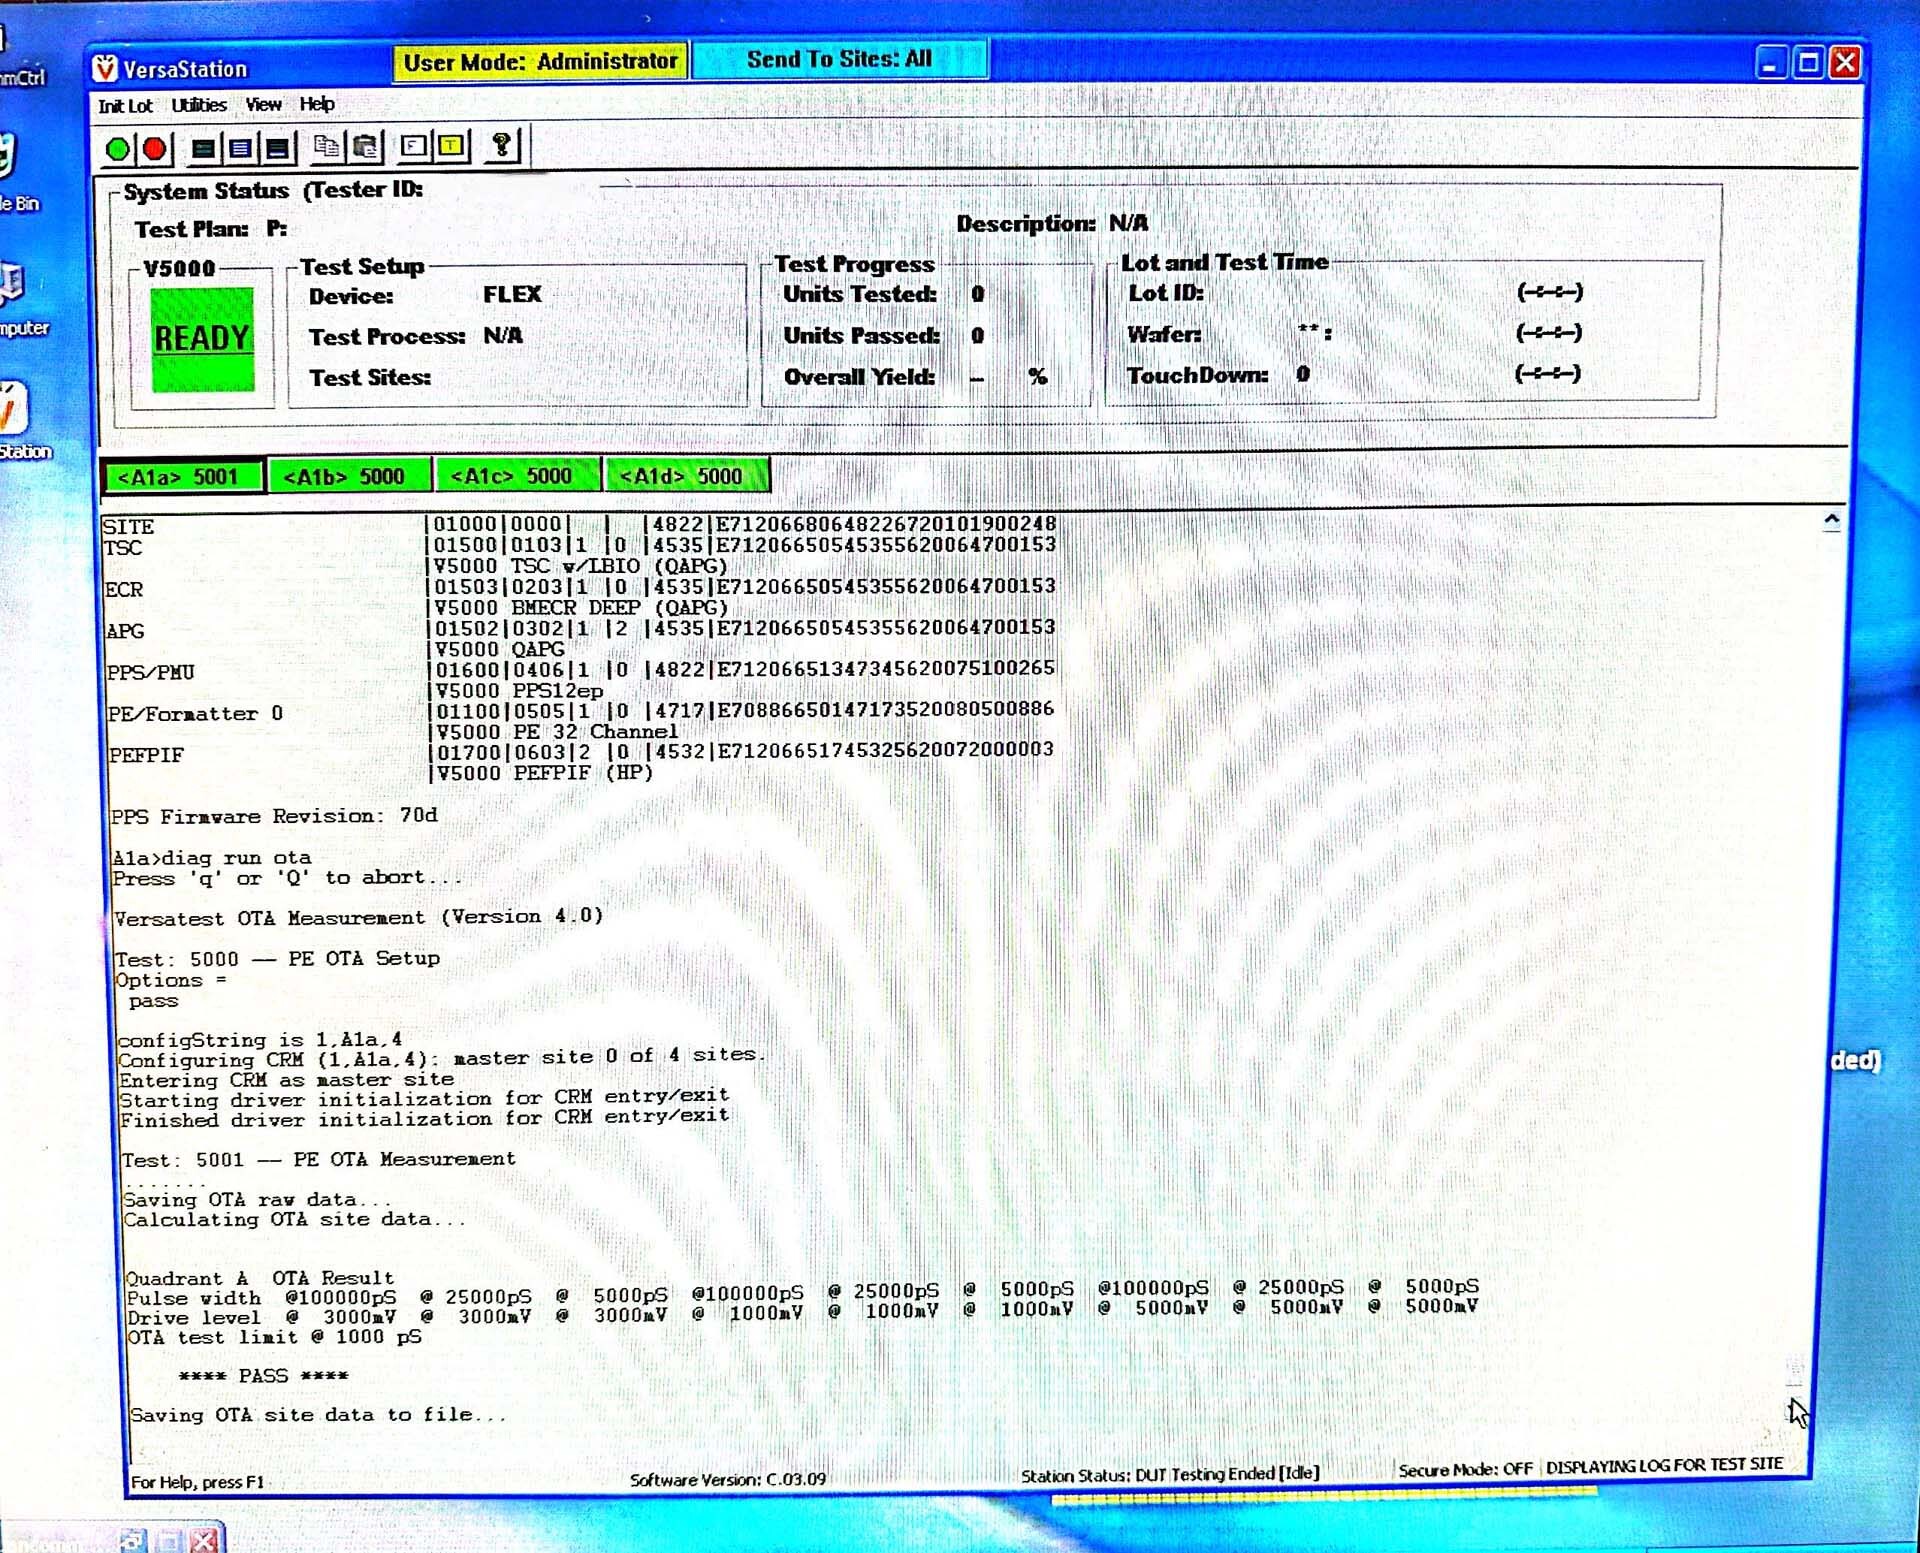Click the 'TouchDown:' label
This screenshot has height=1553, width=1920.
pyautogui.click(x=1197, y=375)
